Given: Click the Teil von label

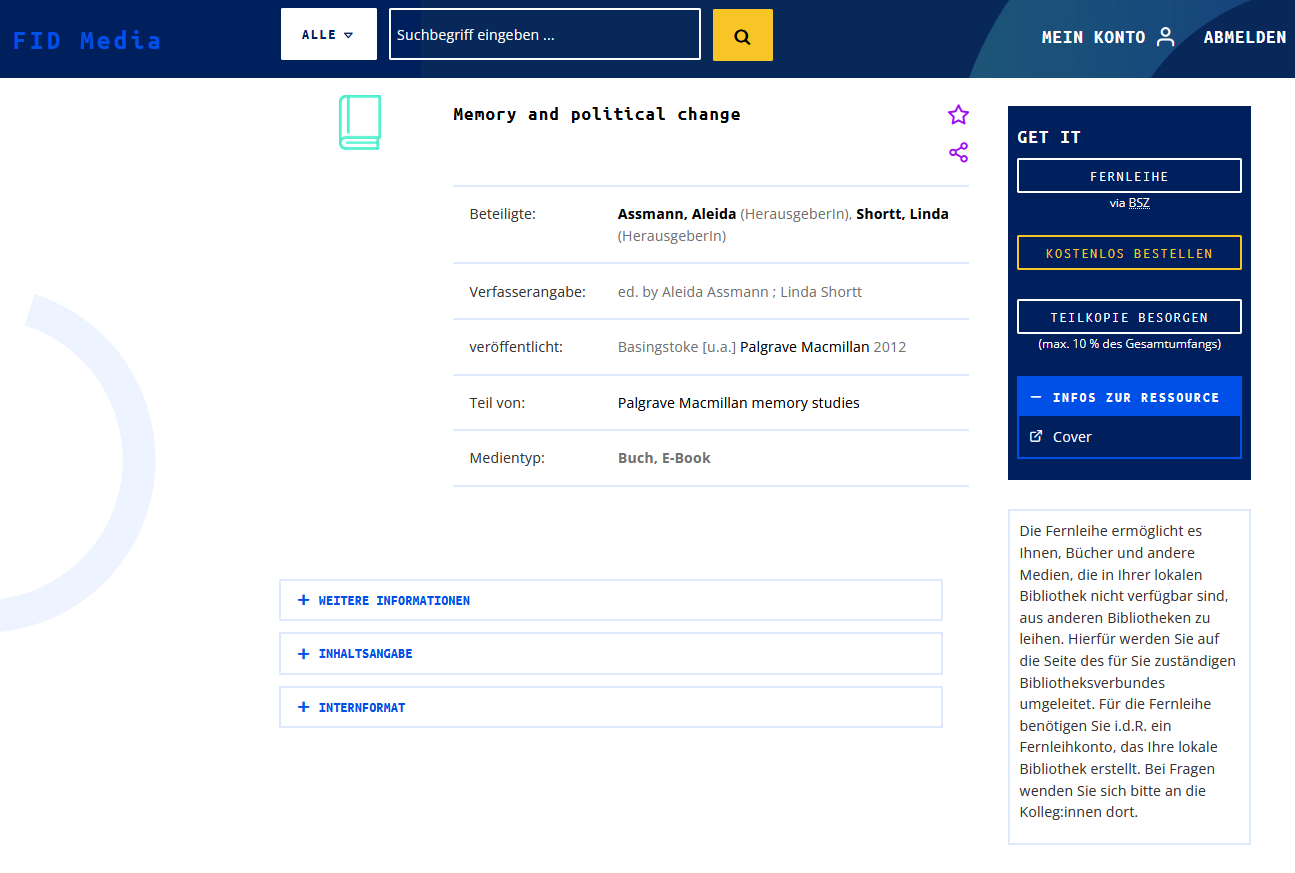Looking at the screenshot, I should (x=497, y=403).
